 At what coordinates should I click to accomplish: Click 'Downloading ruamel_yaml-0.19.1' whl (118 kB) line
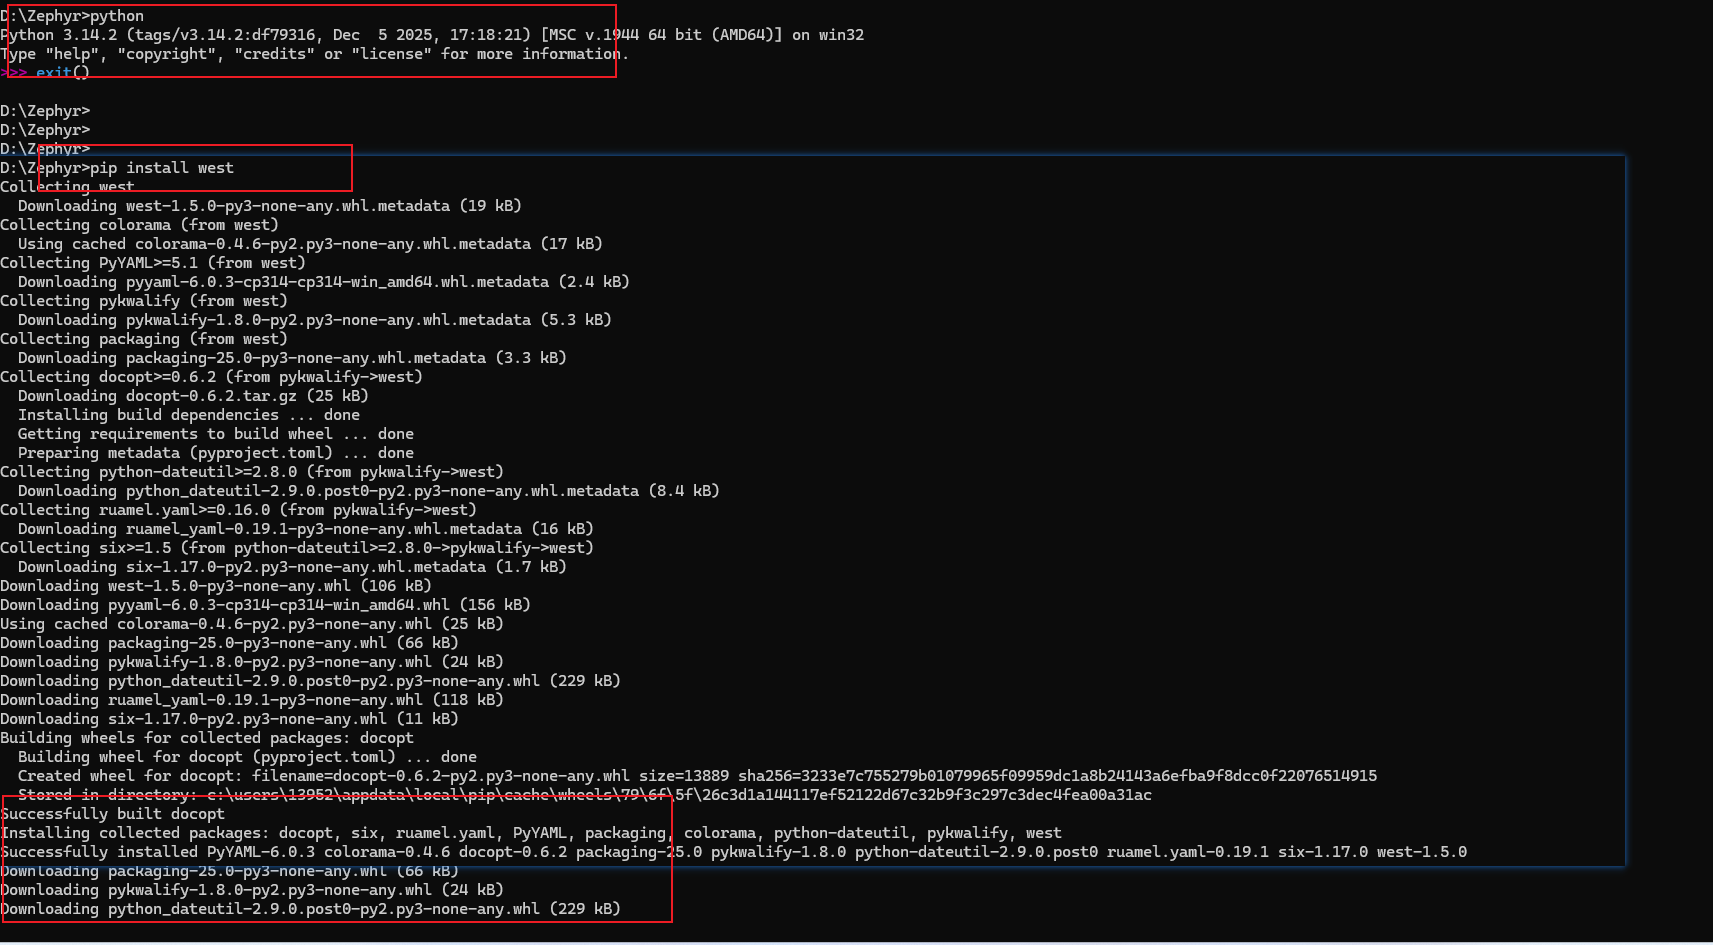252,700
